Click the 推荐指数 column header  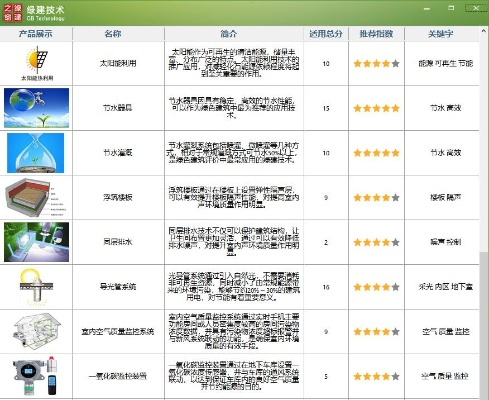(376, 34)
